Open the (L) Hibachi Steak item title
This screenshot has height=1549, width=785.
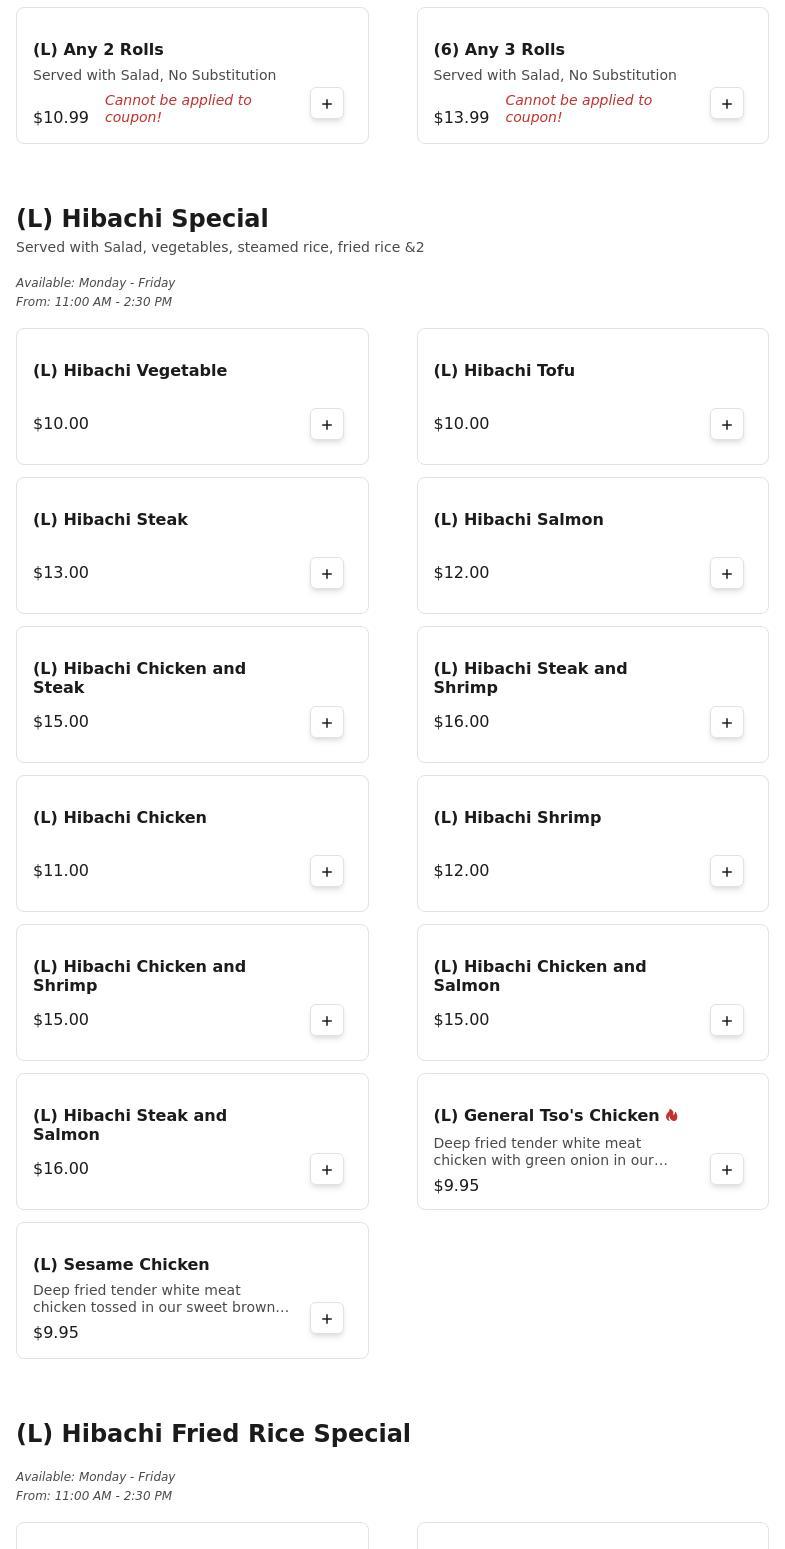click(111, 520)
